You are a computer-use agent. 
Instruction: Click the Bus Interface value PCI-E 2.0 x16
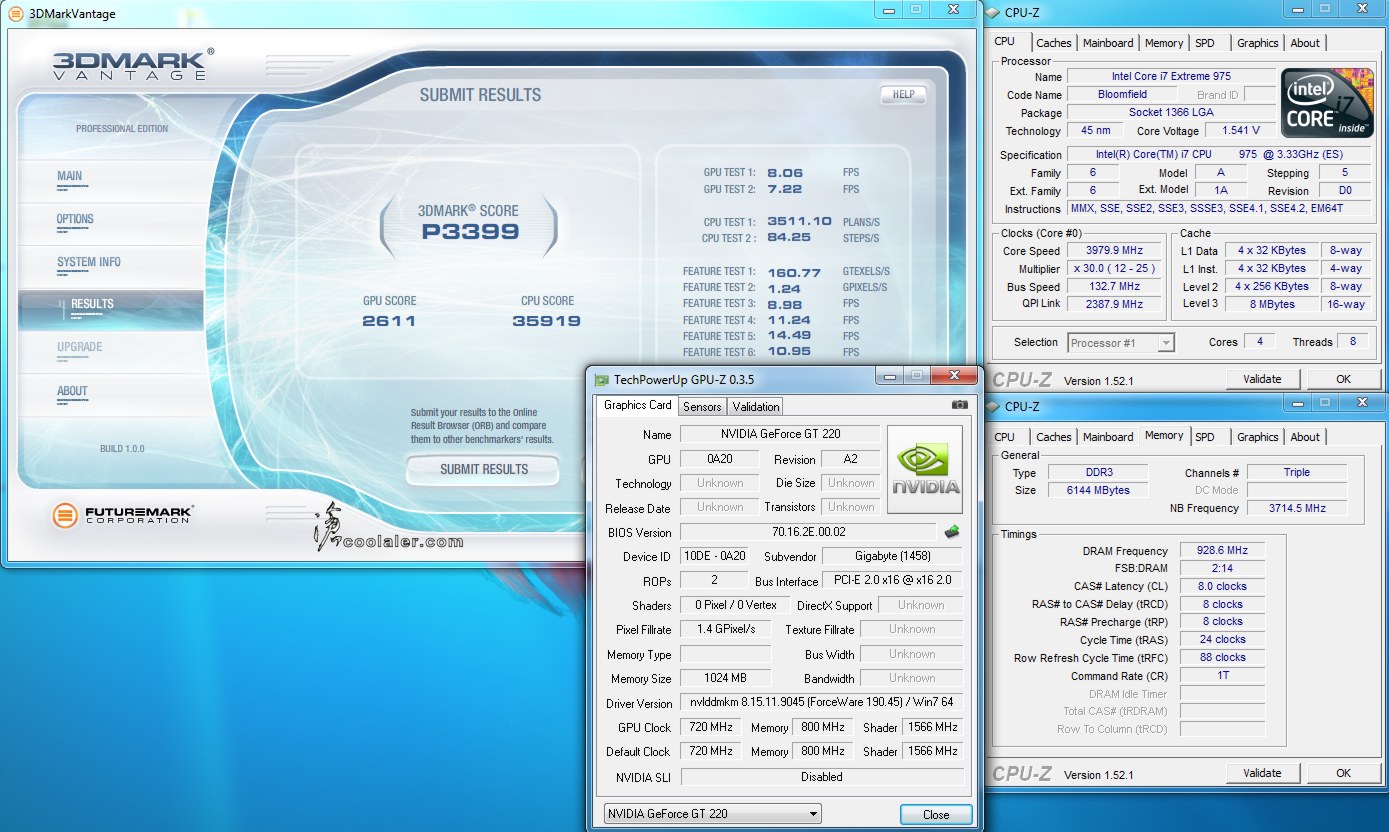pos(892,580)
